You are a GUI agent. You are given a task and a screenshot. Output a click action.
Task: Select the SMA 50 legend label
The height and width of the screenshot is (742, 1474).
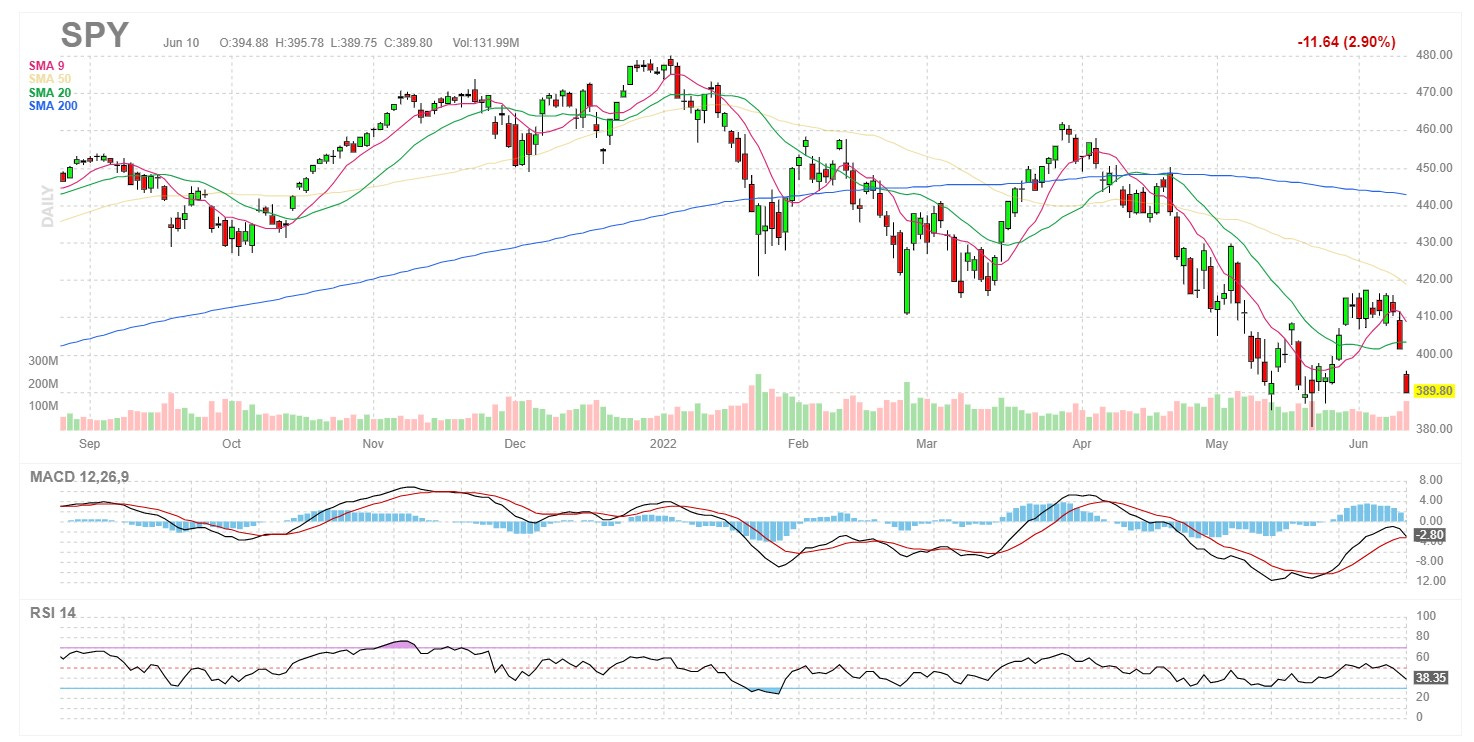pyautogui.click(x=50, y=78)
